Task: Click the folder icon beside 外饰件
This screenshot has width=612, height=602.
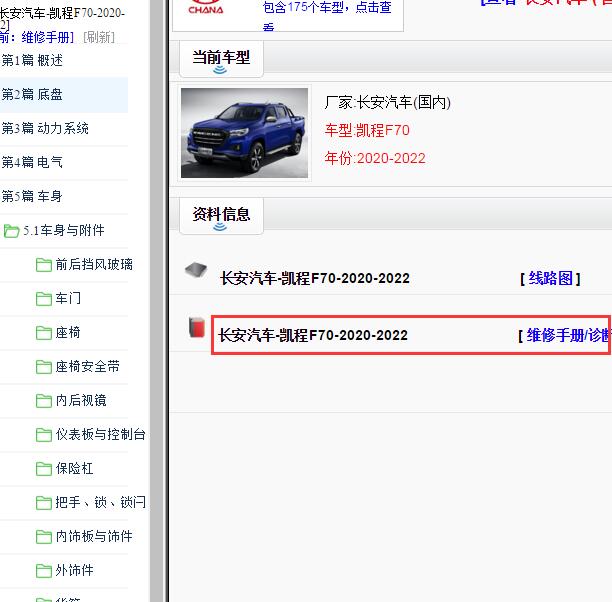Action: click(x=43, y=570)
